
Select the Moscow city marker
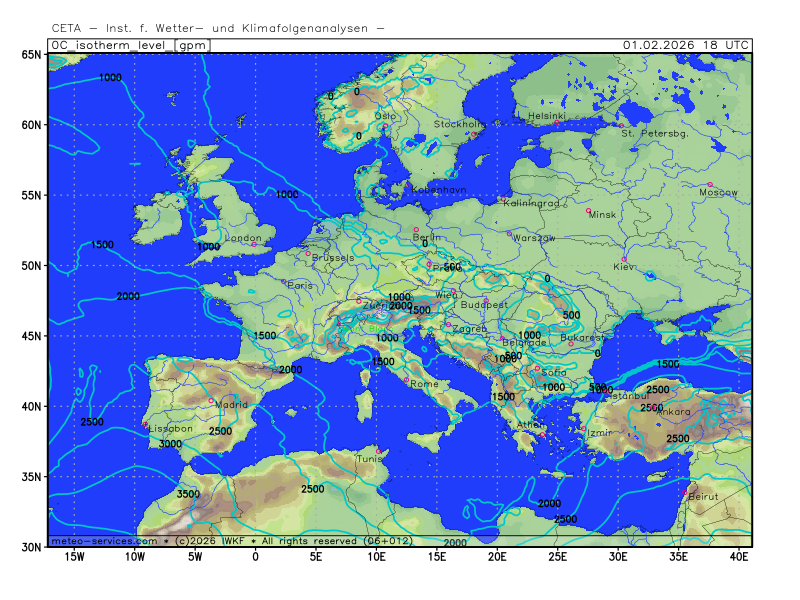pyautogui.click(x=710, y=185)
